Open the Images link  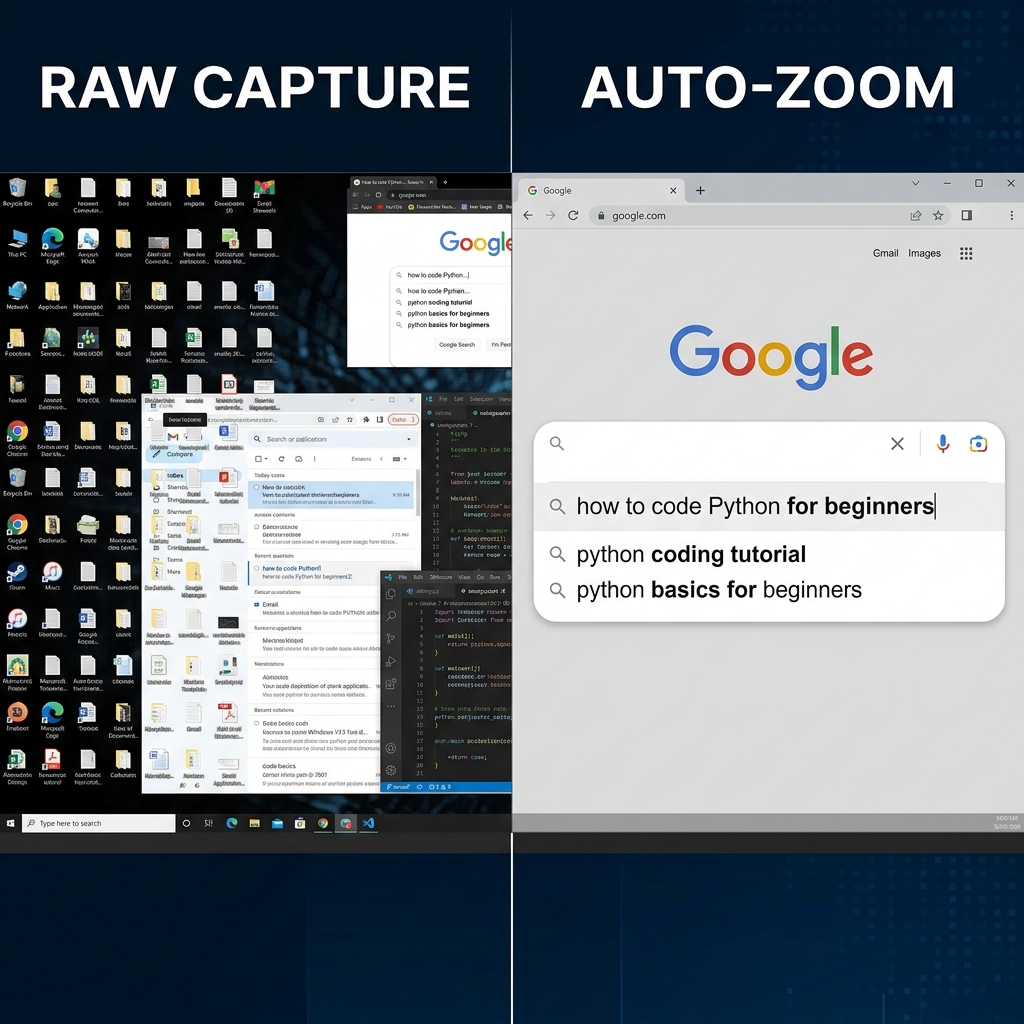924,253
